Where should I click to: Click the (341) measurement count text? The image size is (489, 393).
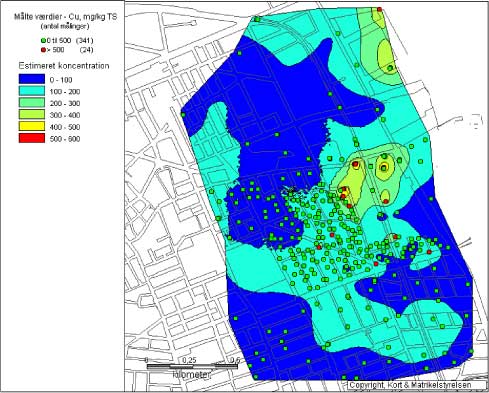(x=84, y=41)
